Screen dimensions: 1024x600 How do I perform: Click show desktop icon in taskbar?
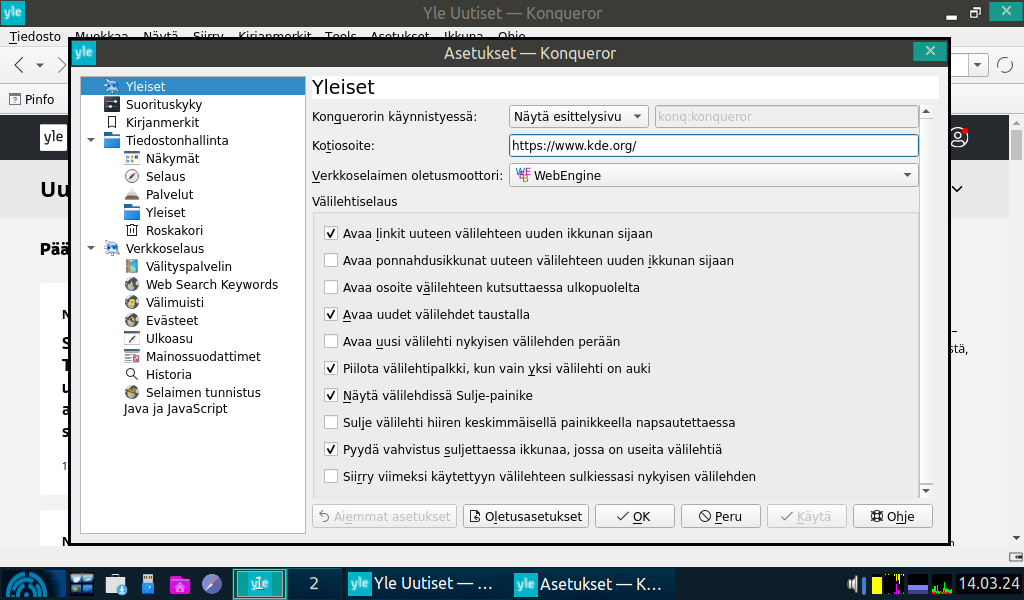click(82, 584)
